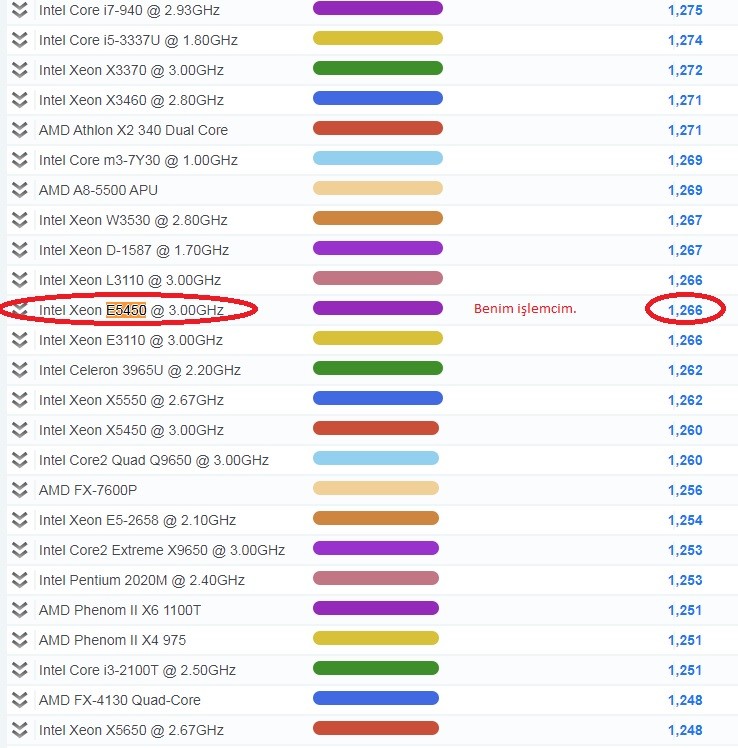
Task: Open the Intel Core2 Extreme X9650 link
Action: click(x=162, y=550)
